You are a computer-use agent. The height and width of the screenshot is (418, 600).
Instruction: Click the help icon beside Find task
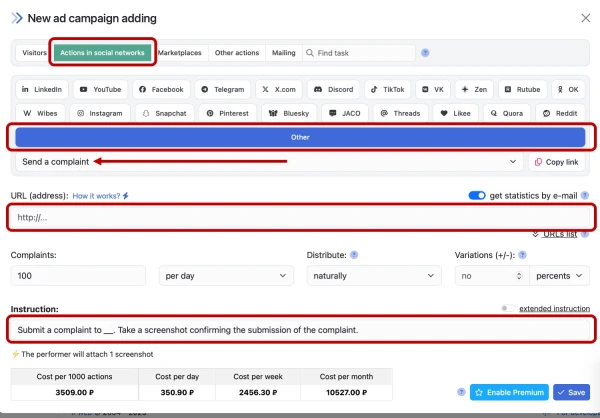coord(426,53)
